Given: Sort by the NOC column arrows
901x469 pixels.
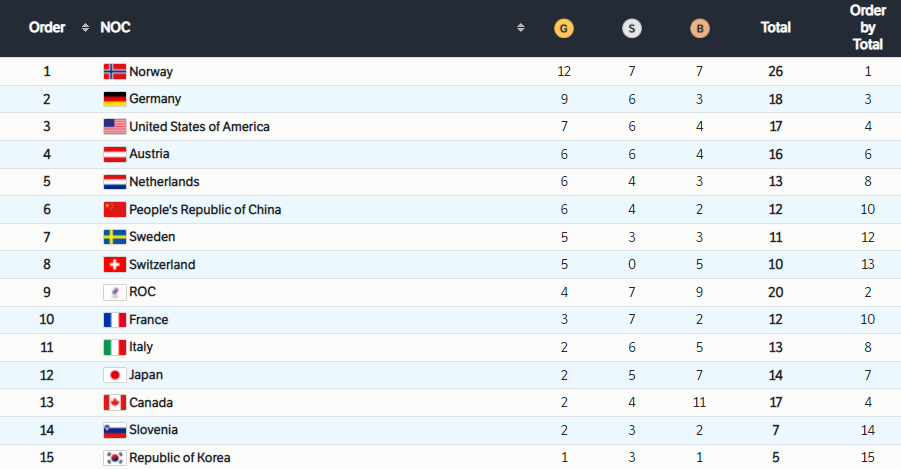Looking at the screenshot, I should tap(521, 28).
